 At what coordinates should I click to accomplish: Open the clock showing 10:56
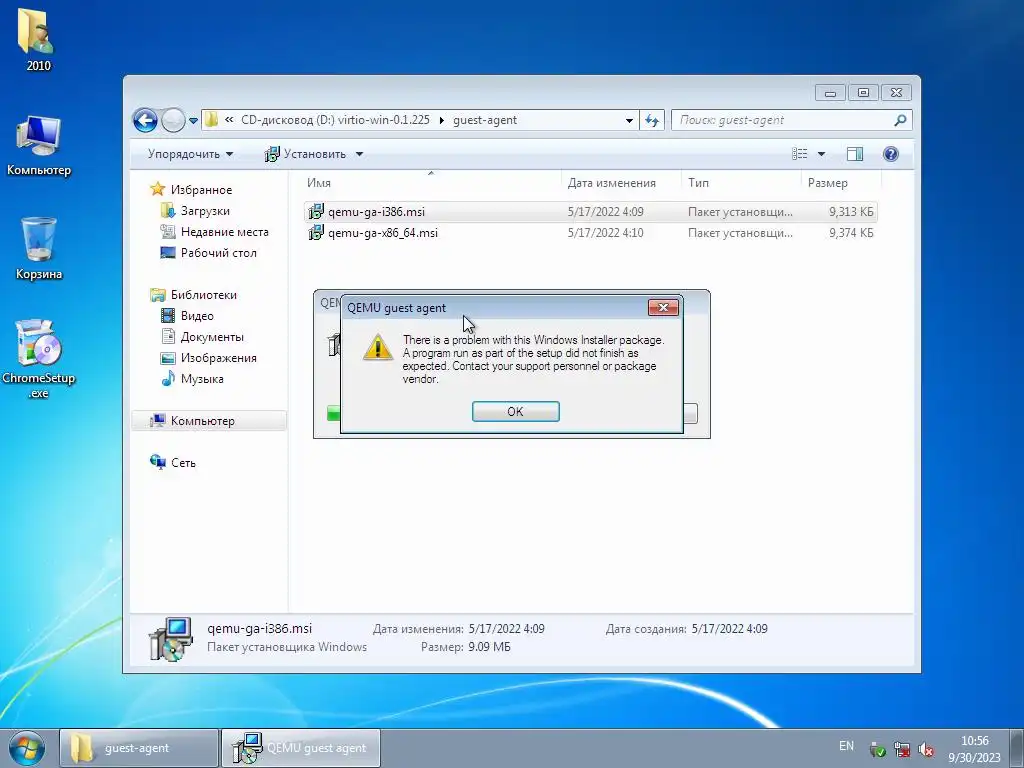(974, 749)
